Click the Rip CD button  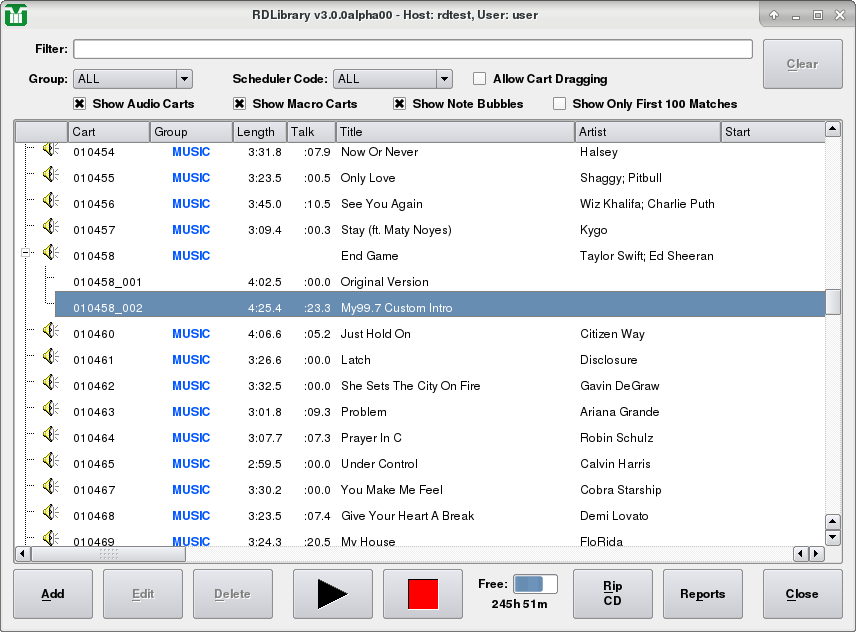[612, 594]
